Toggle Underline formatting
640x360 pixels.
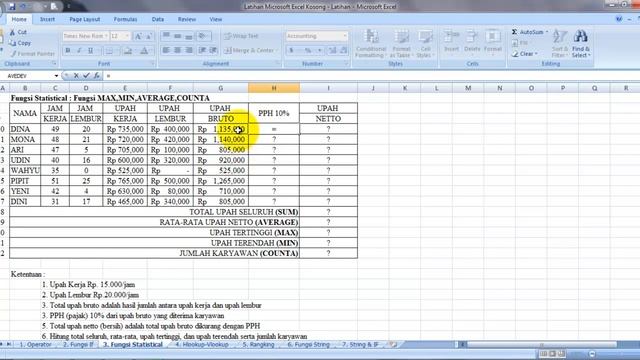[90, 51]
